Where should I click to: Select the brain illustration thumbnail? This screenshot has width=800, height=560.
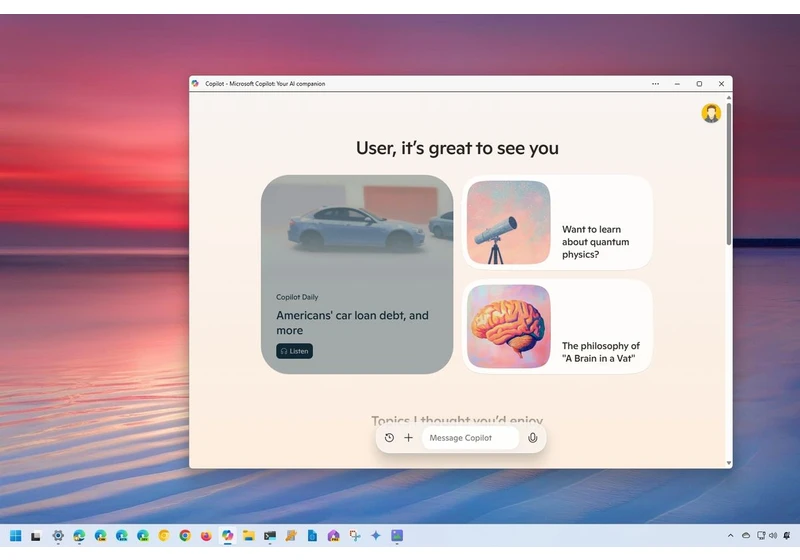pos(509,326)
